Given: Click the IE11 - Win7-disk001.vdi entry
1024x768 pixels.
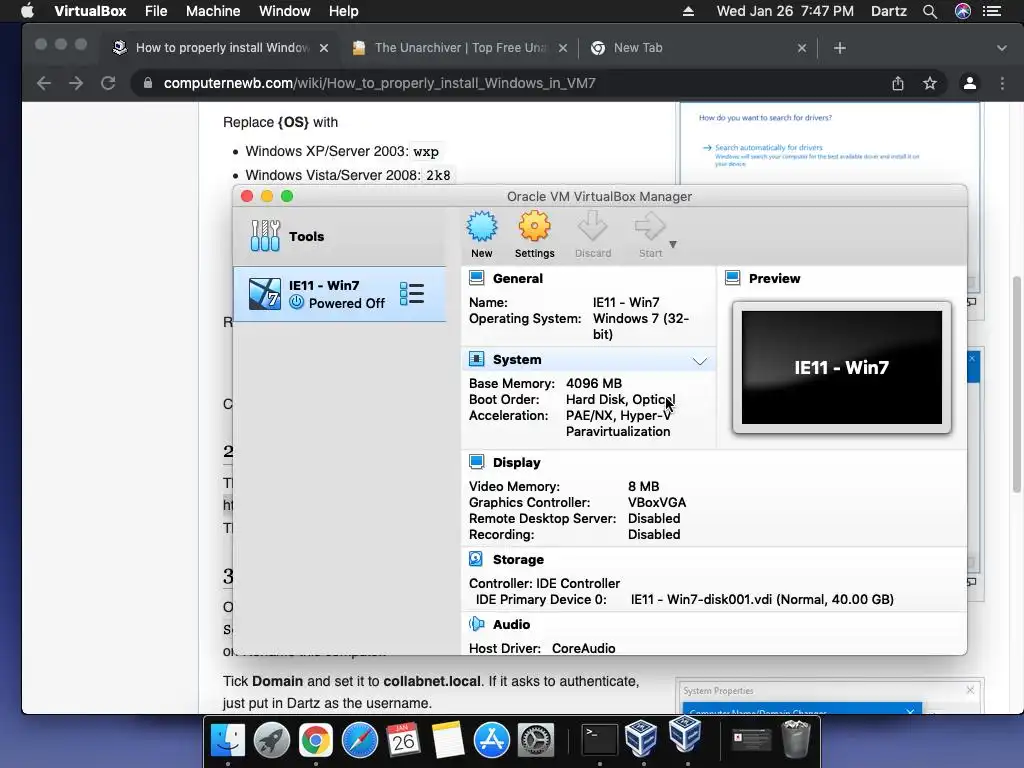Looking at the screenshot, I should 762,600.
